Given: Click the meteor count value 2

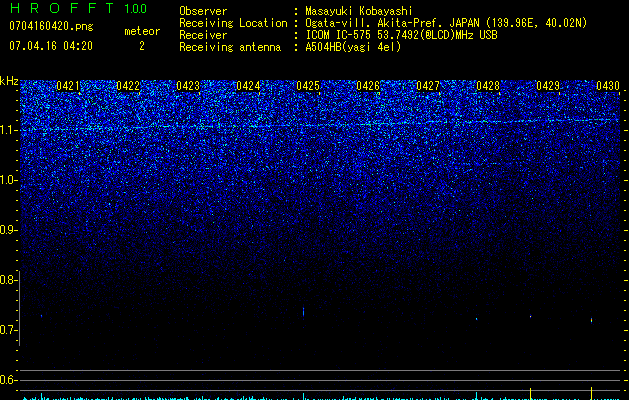Looking at the screenshot, I should coord(142,46).
